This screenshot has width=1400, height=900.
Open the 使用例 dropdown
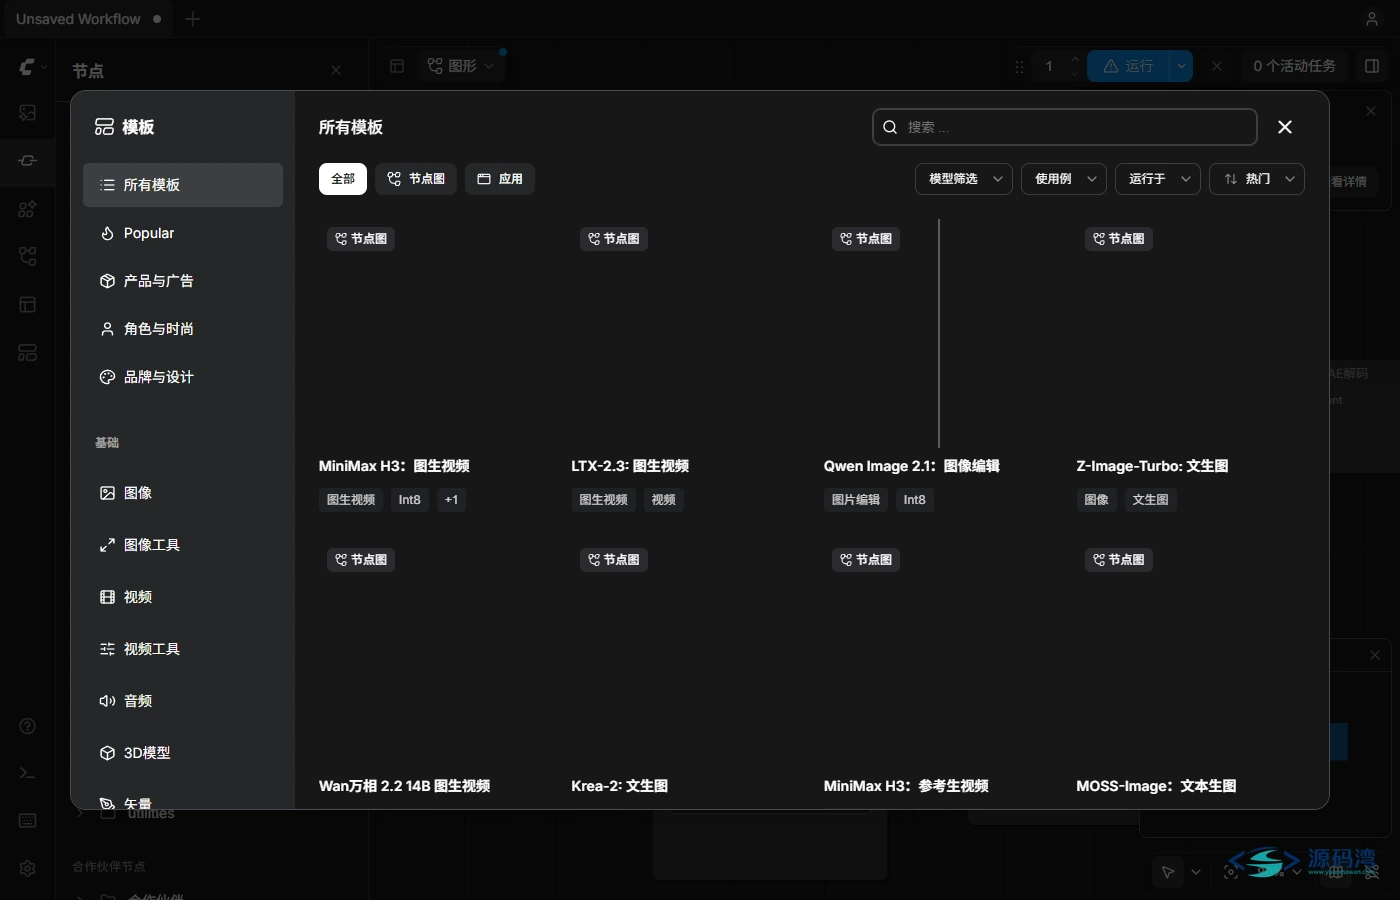pos(1064,179)
